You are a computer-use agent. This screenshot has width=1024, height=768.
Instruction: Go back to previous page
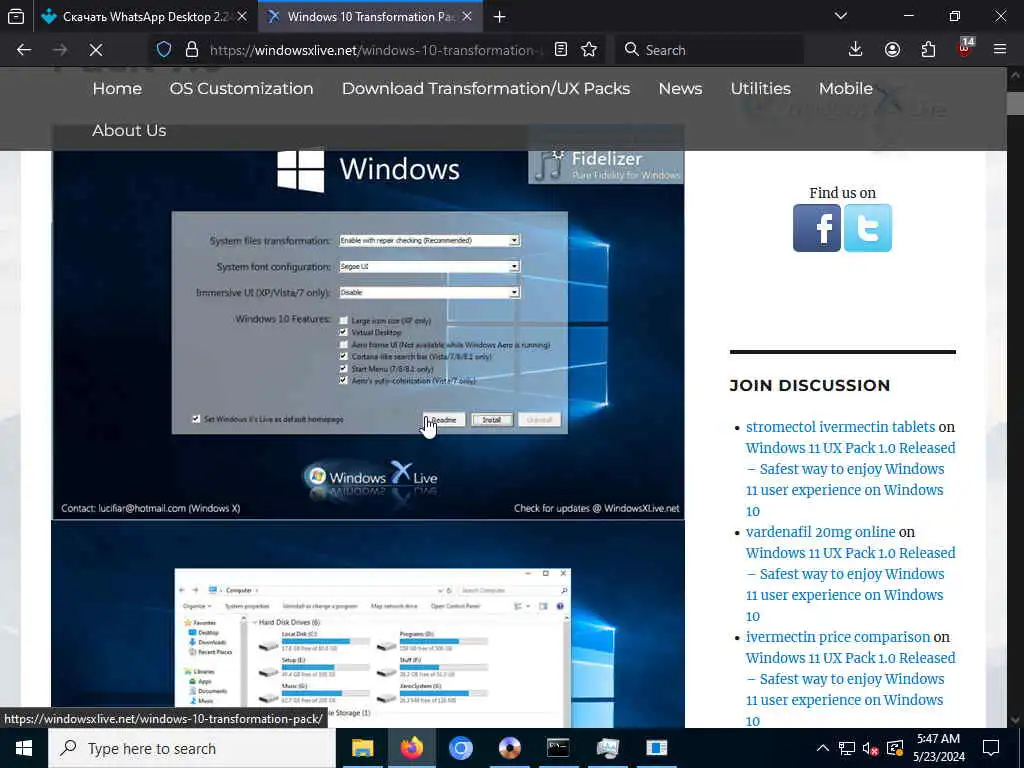(x=24, y=50)
